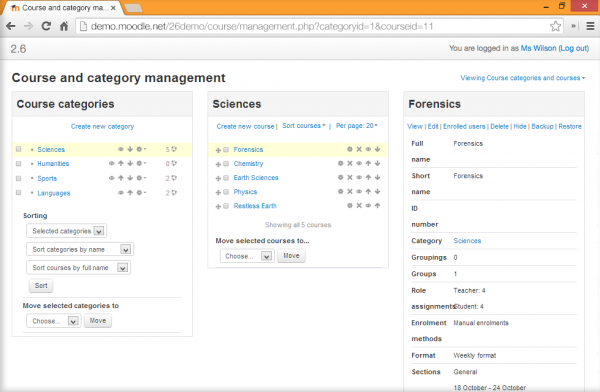Expand the Per page: 20 menu
Viewport: 600px width, 392px height.
click(357, 126)
